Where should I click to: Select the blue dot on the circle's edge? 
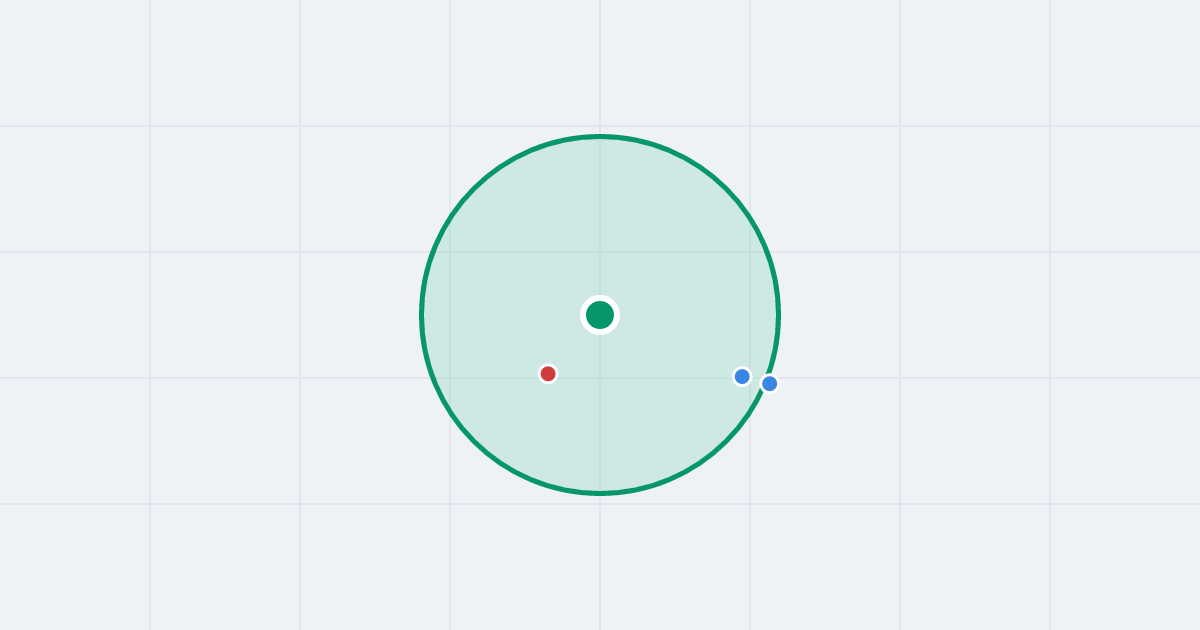click(769, 383)
